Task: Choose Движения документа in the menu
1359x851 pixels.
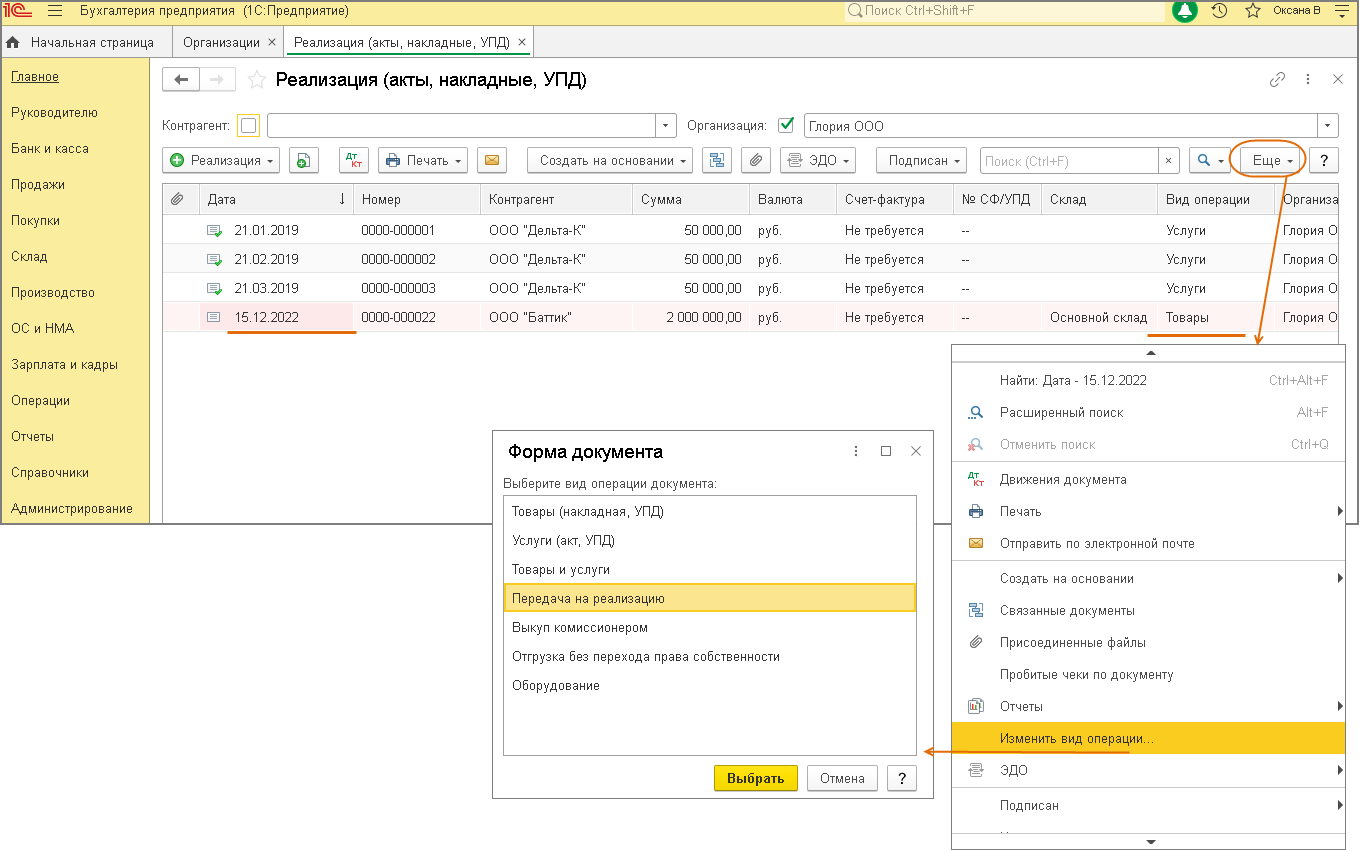Action: point(1148,479)
